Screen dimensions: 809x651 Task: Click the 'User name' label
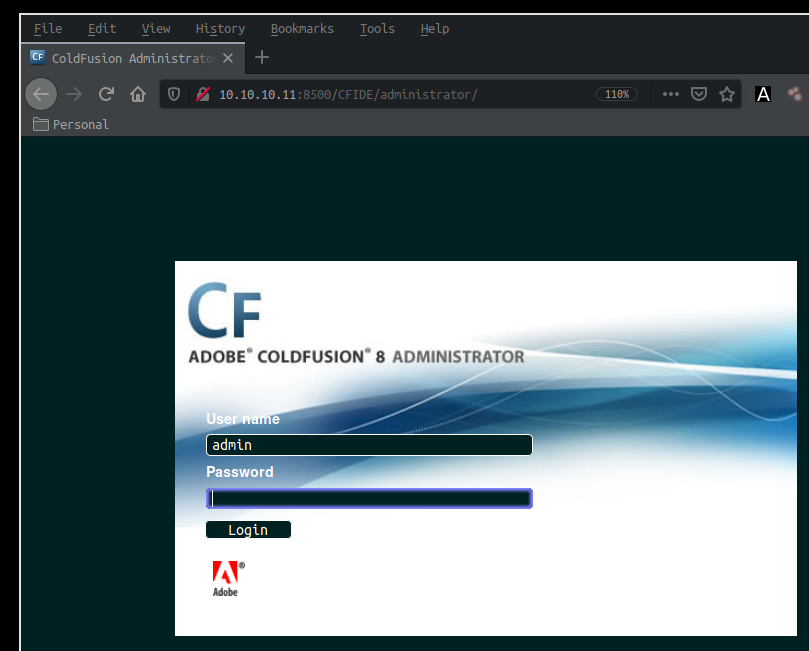click(x=243, y=419)
